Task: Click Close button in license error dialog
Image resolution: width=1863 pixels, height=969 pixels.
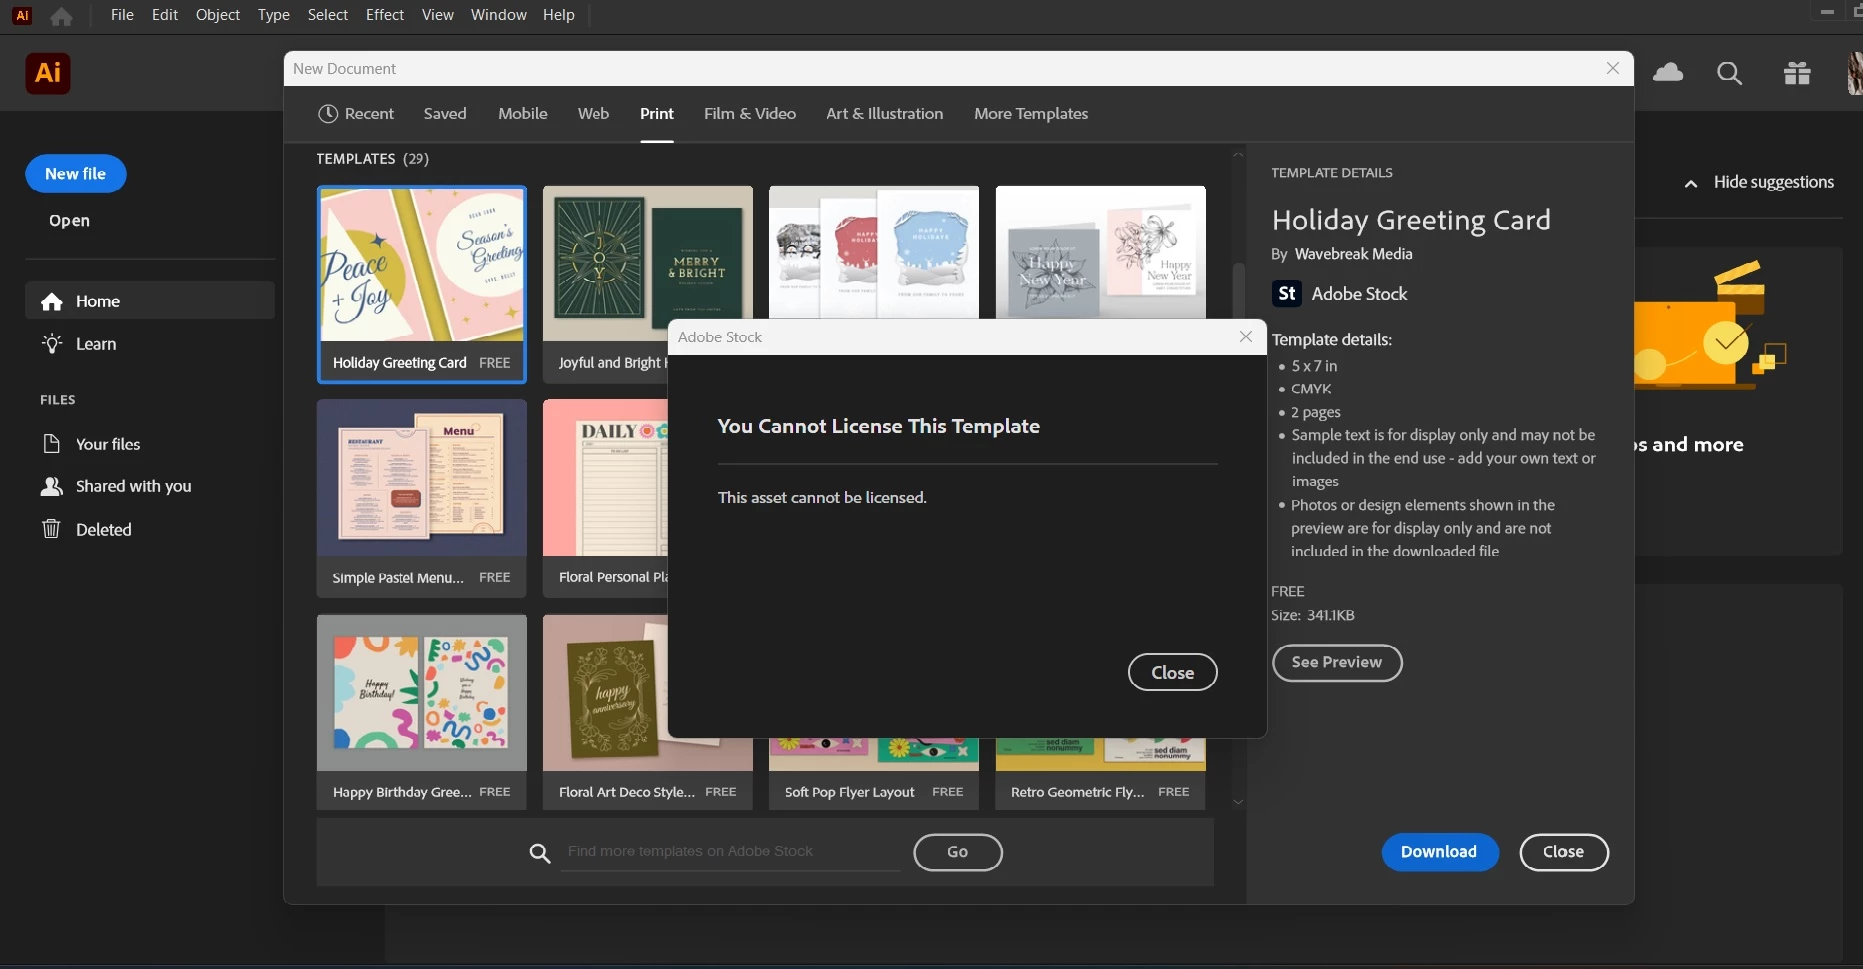Action: pyautogui.click(x=1173, y=672)
